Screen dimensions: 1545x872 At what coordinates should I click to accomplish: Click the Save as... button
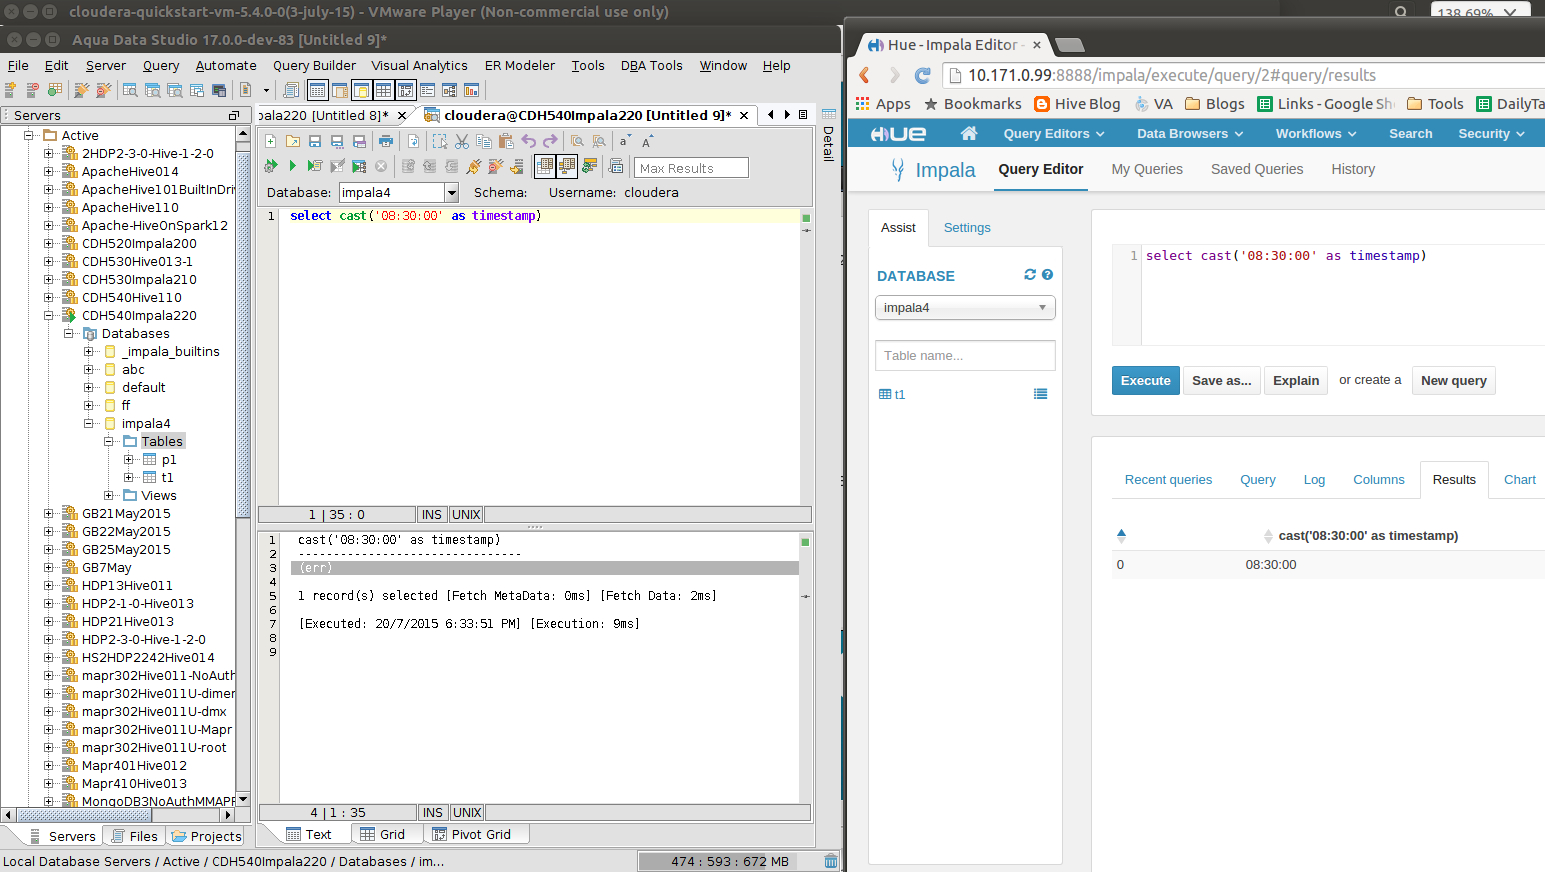pos(1221,381)
